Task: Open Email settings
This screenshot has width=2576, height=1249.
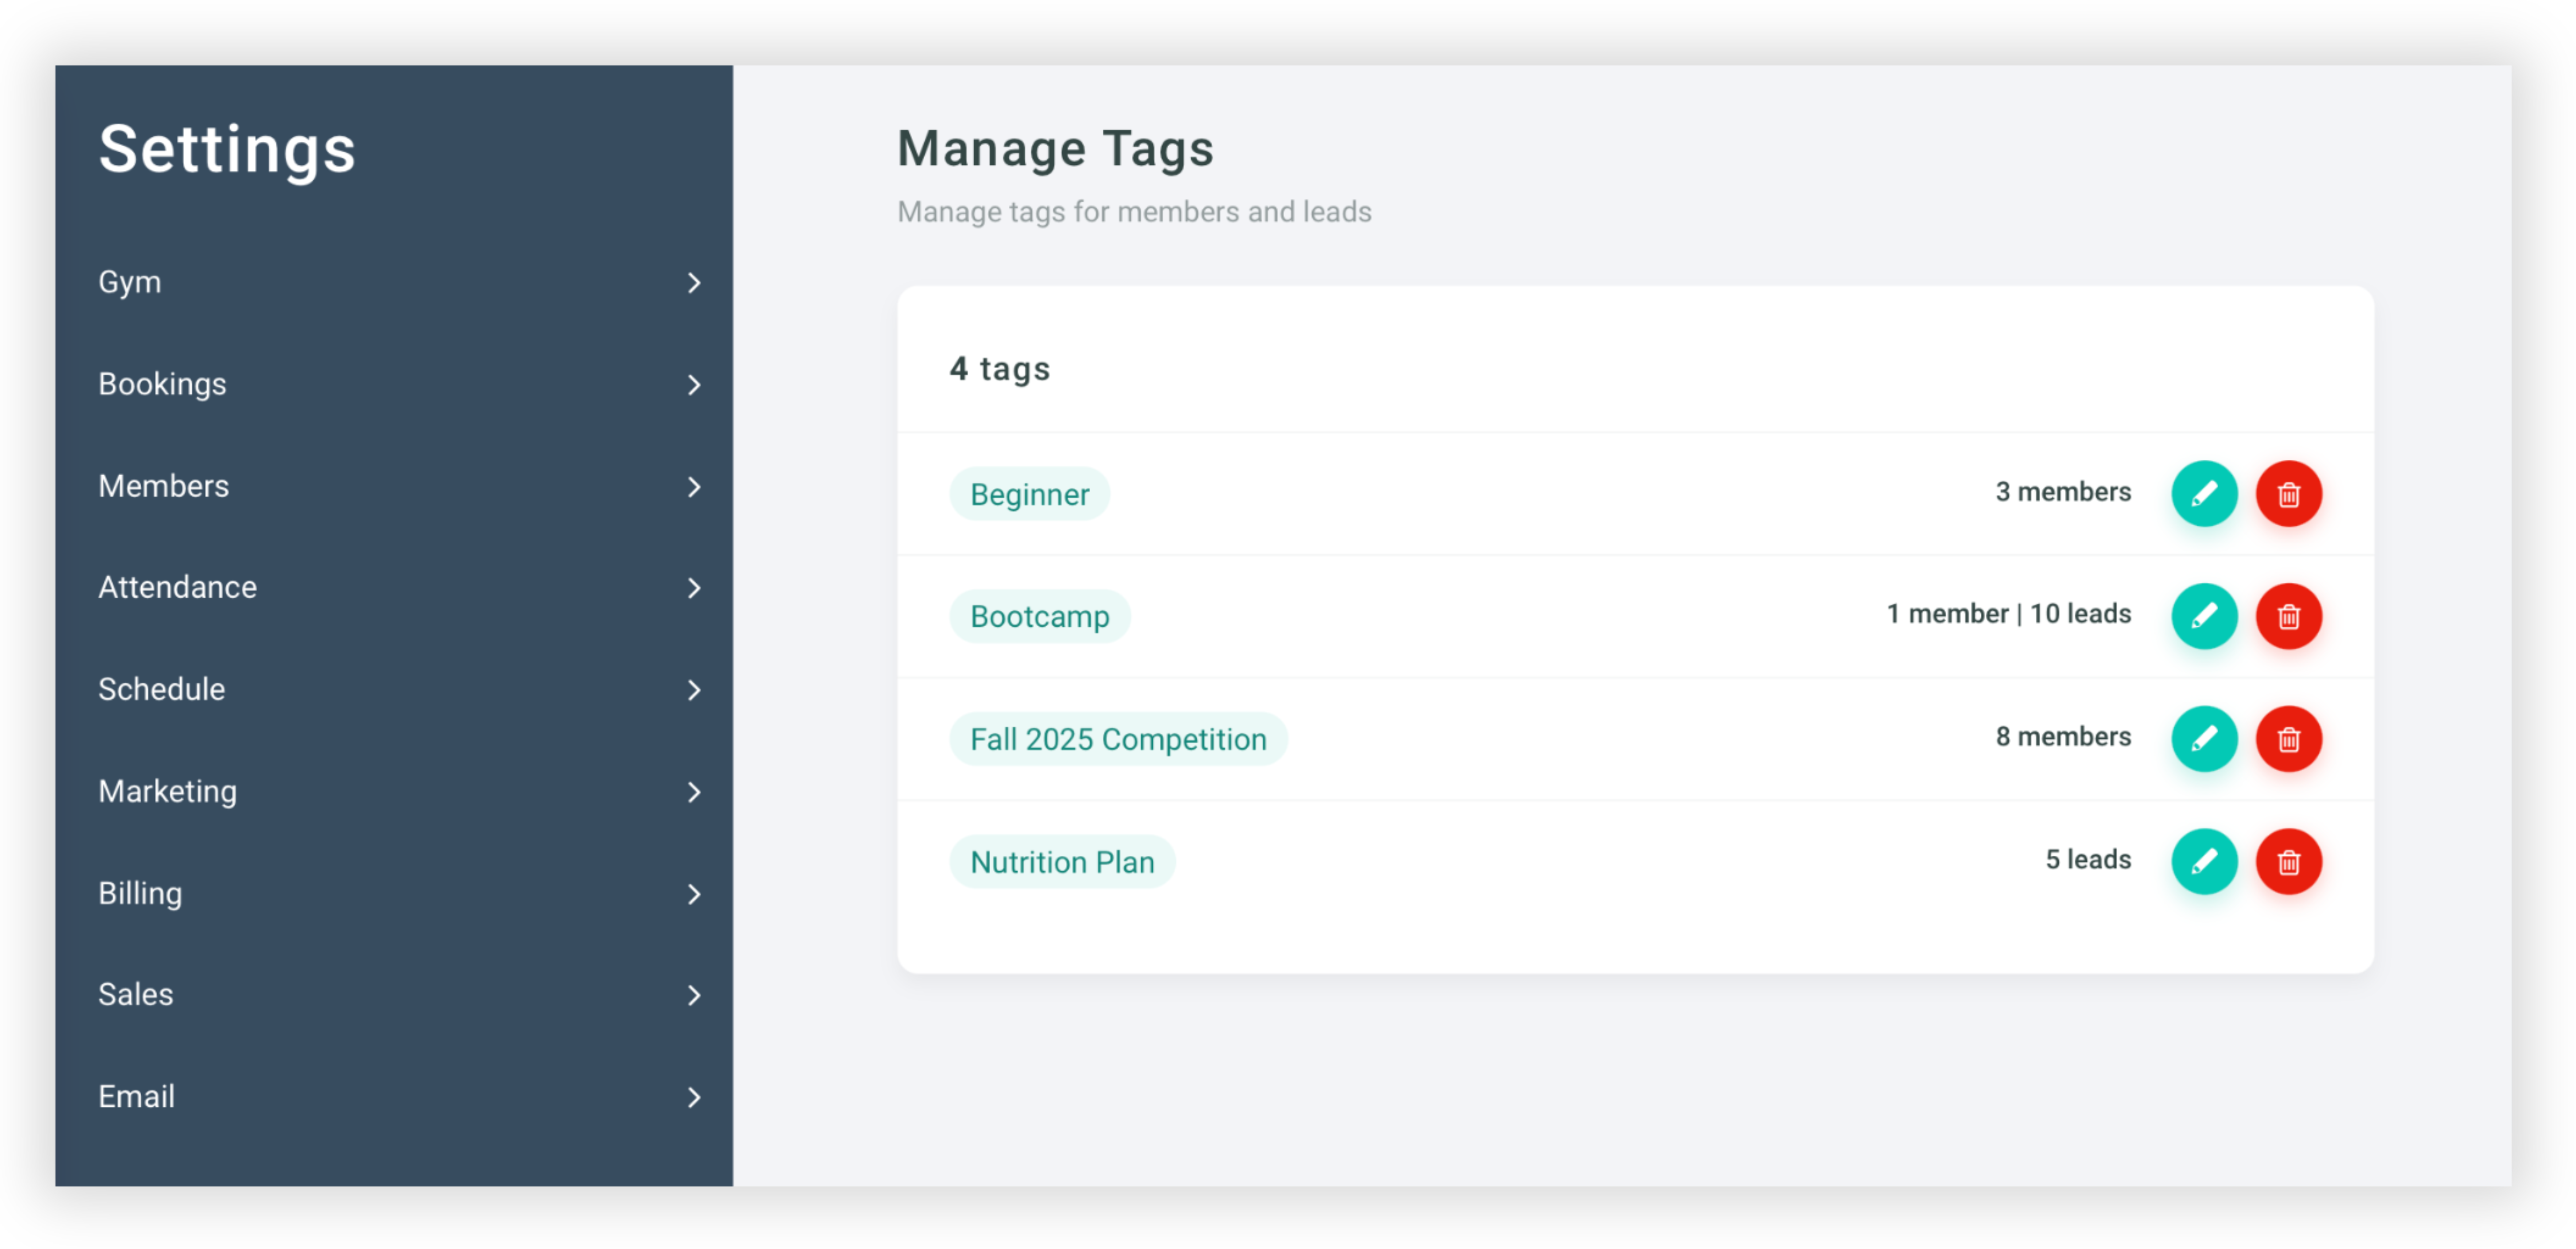Action: point(394,1097)
